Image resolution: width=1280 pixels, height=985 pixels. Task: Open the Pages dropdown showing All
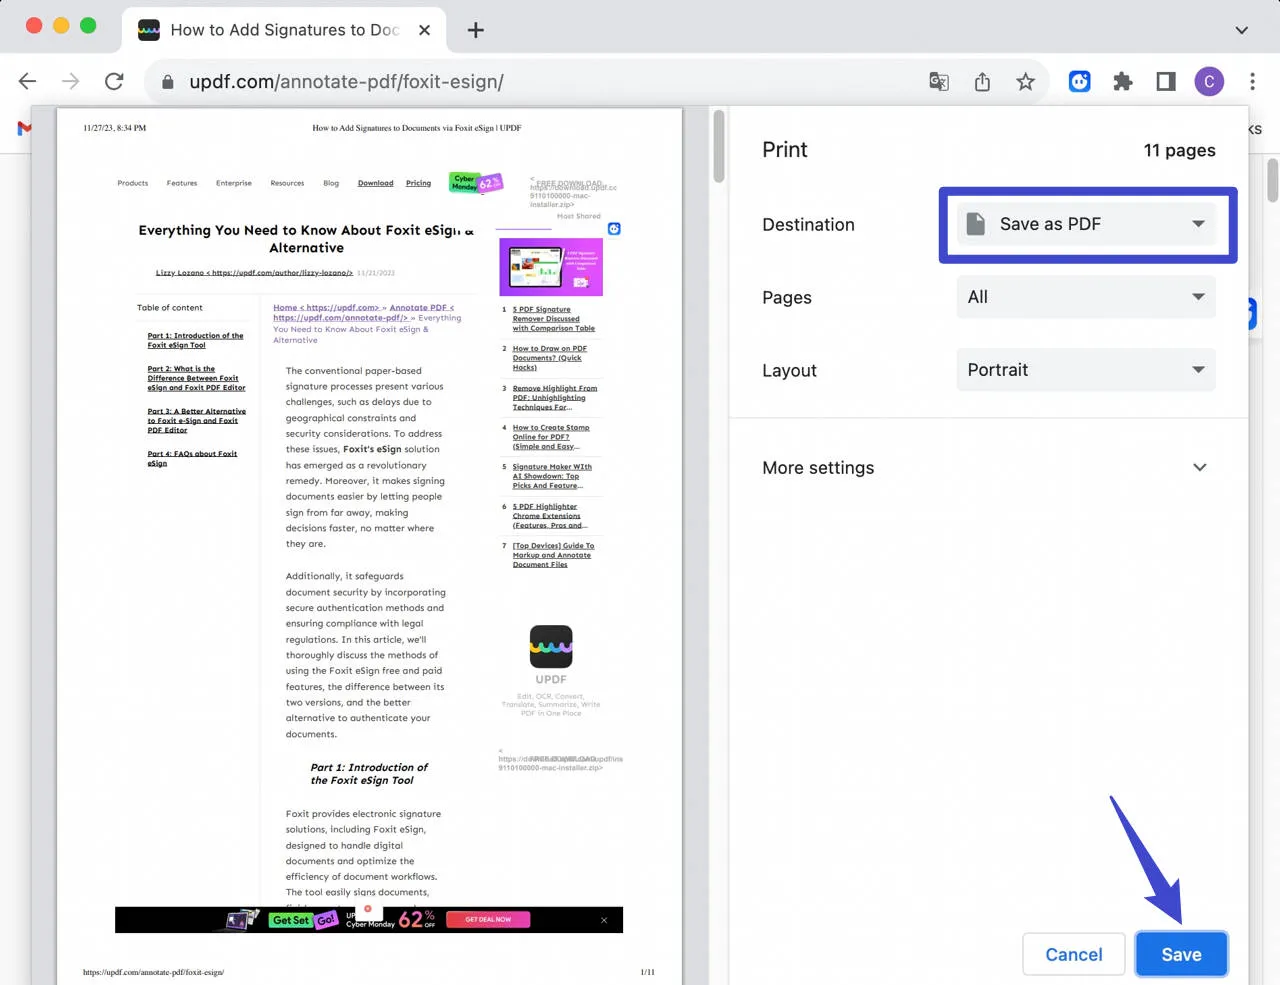pos(1086,296)
